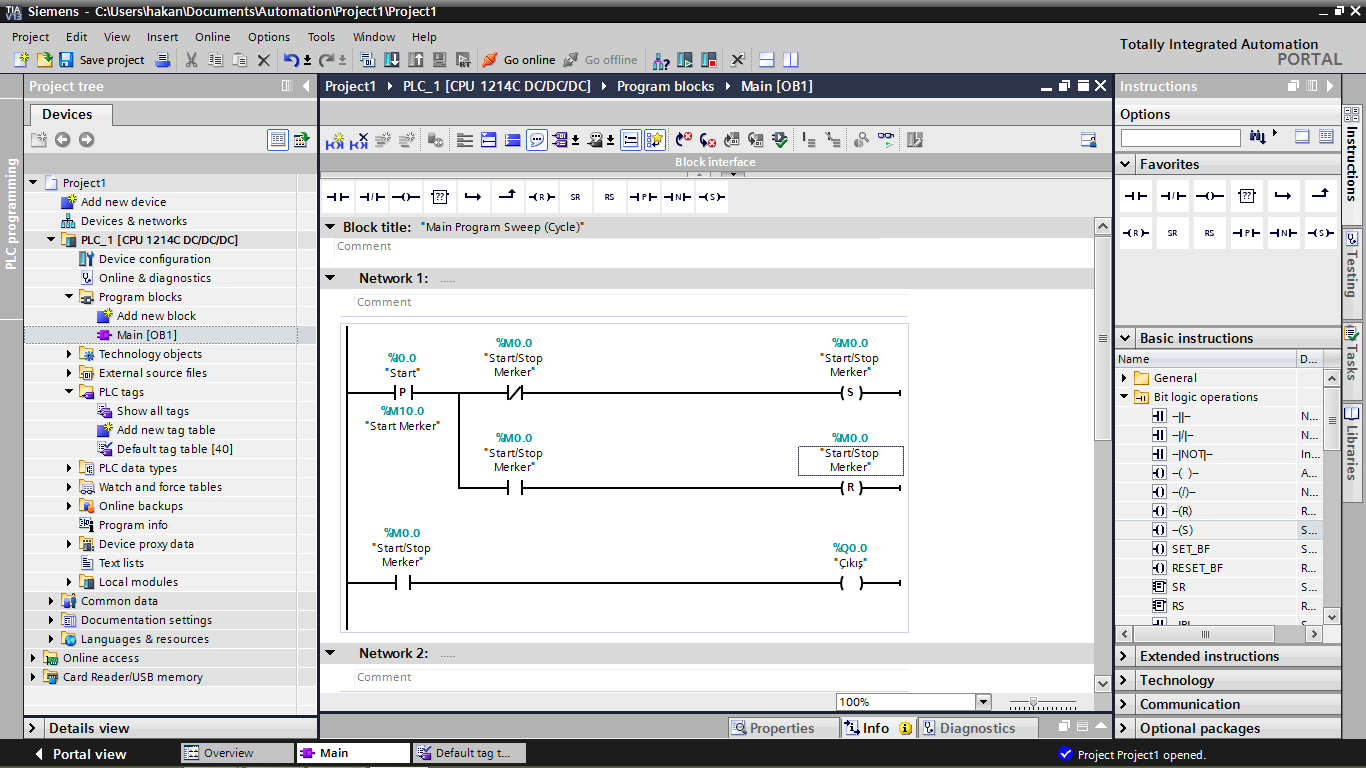1366x768 pixels.
Task: Click the Cut scissors icon
Action: pos(191,60)
